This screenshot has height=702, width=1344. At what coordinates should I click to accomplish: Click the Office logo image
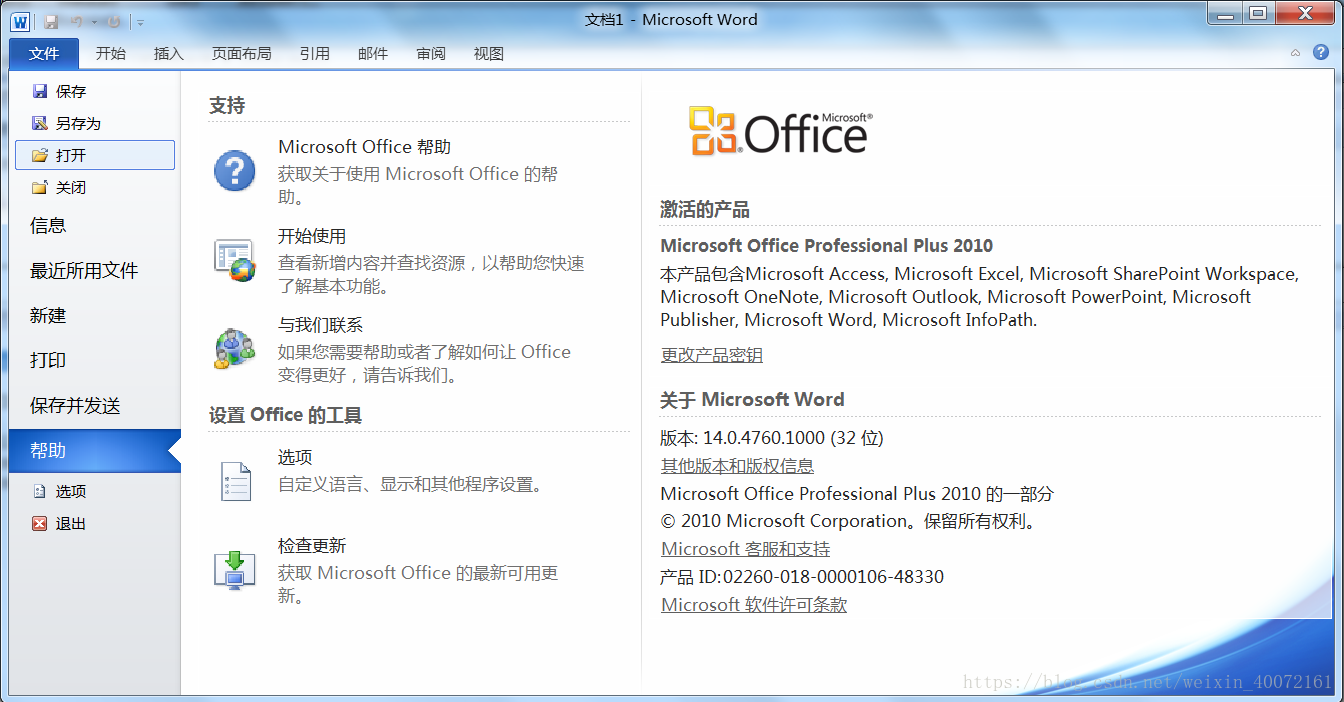coord(780,132)
